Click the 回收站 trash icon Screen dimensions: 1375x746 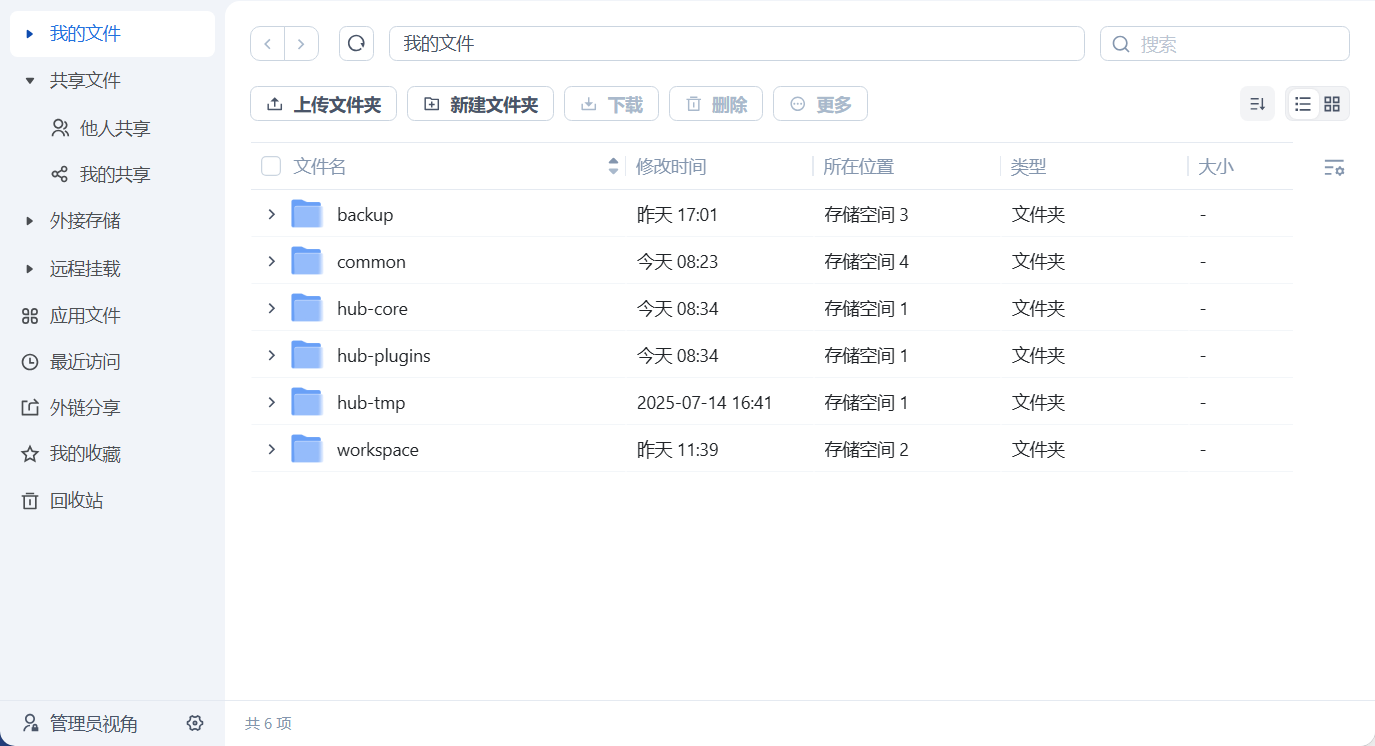30,500
